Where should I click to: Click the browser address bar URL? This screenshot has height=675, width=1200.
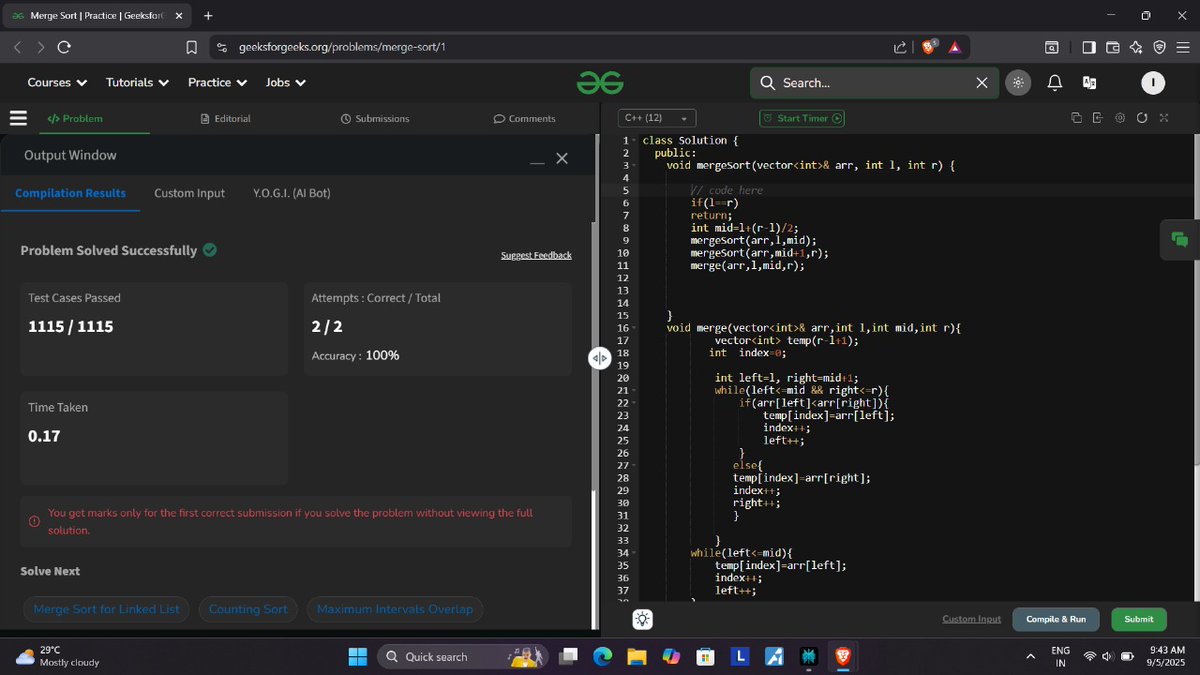pos(342,47)
